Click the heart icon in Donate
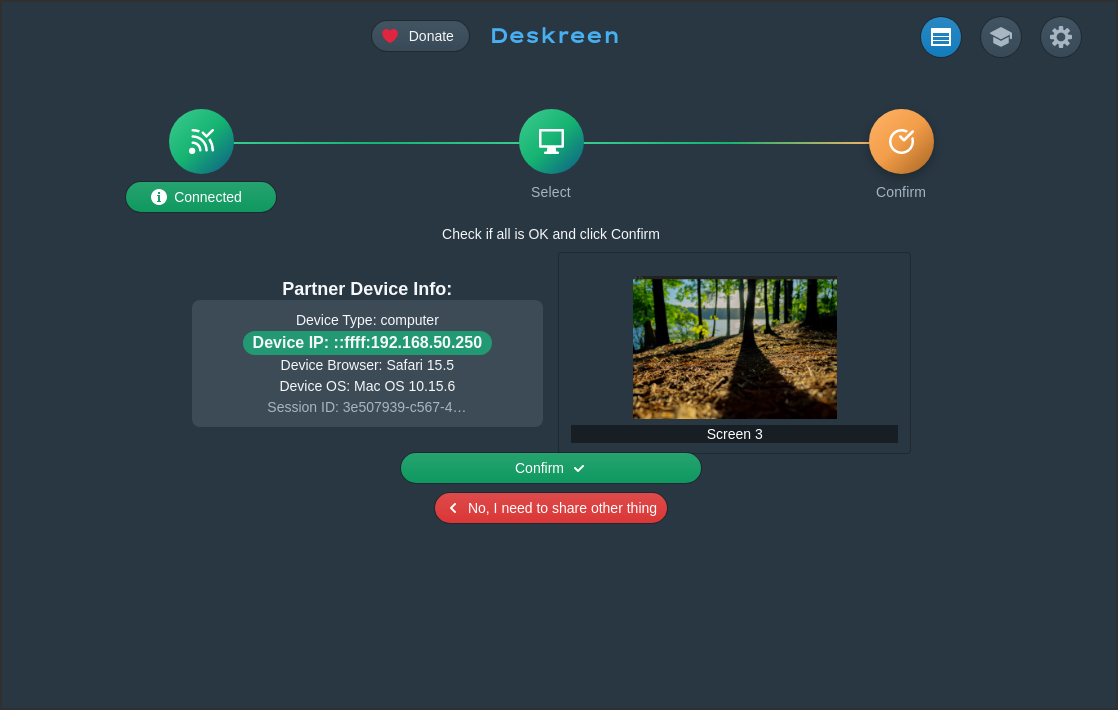1118x710 pixels. point(390,36)
